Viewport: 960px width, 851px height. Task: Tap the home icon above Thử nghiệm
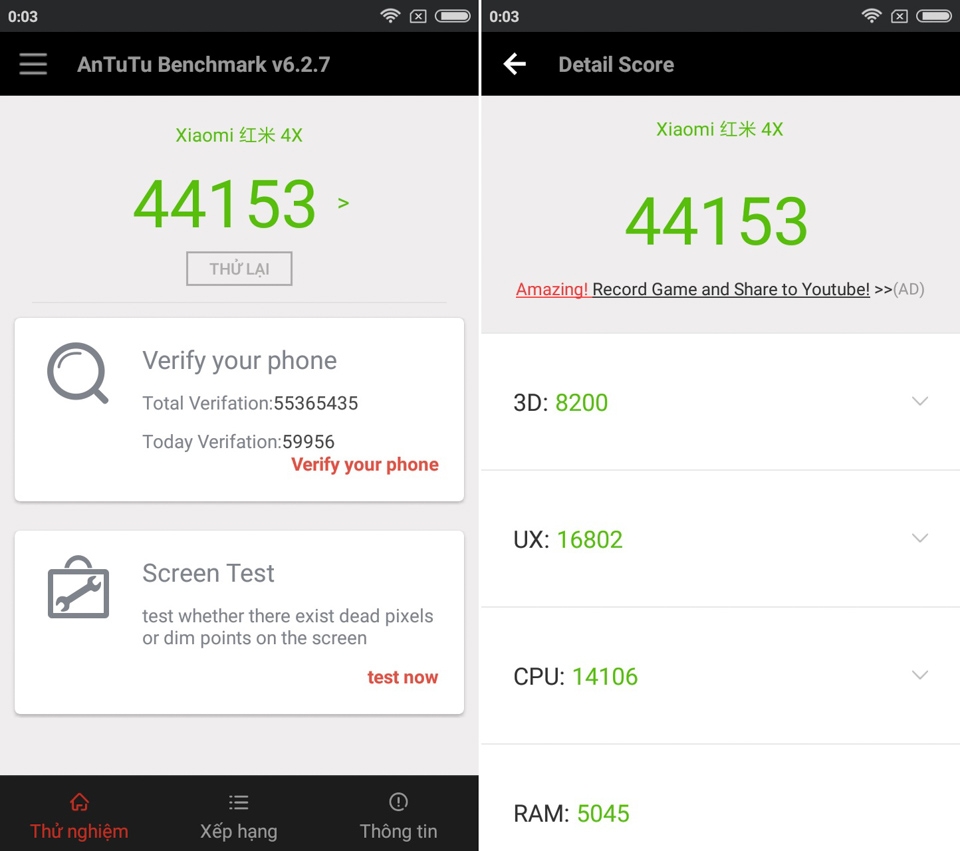79,801
